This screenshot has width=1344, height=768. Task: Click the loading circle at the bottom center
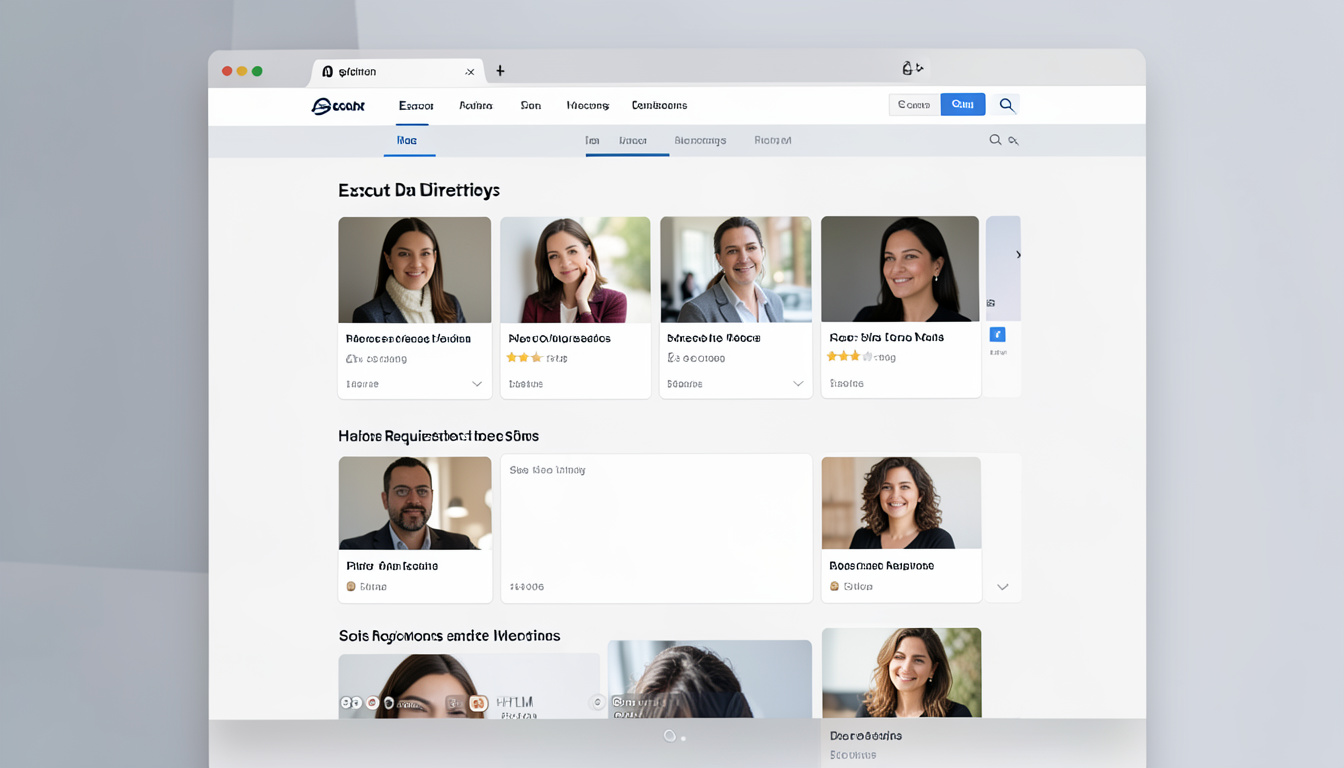[670, 736]
